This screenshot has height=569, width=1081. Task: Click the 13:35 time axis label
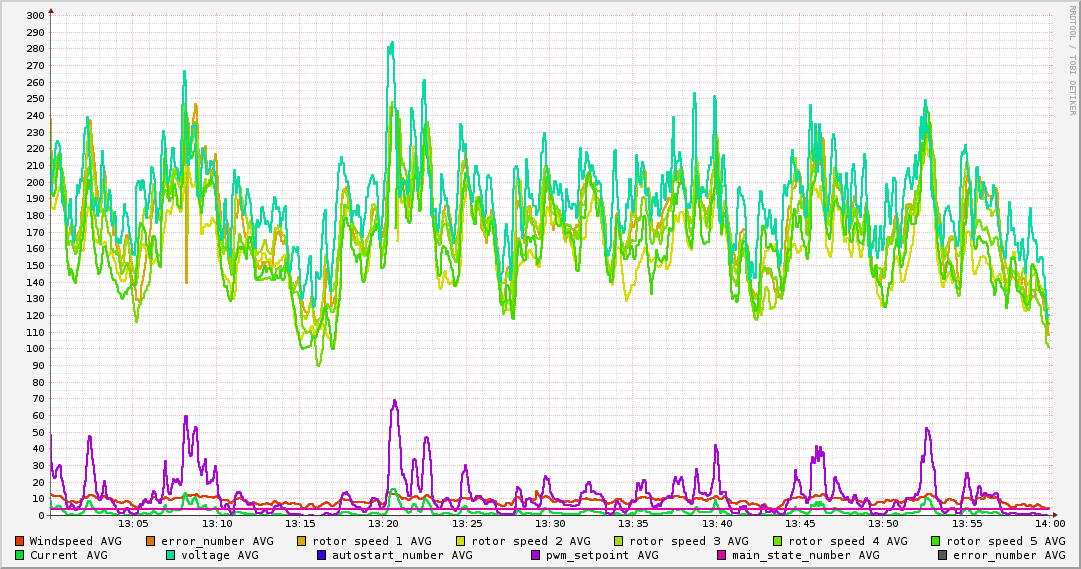pyautogui.click(x=634, y=524)
